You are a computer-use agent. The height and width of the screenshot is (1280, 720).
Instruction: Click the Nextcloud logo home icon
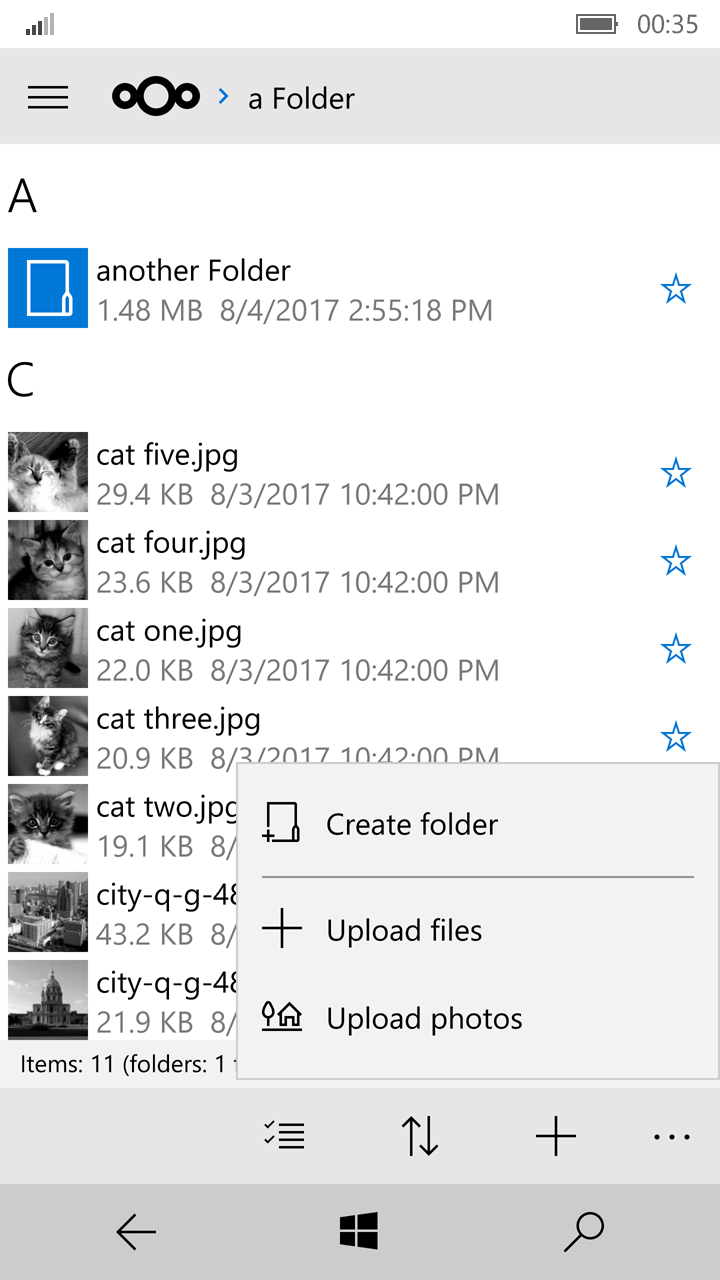(x=156, y=96)
